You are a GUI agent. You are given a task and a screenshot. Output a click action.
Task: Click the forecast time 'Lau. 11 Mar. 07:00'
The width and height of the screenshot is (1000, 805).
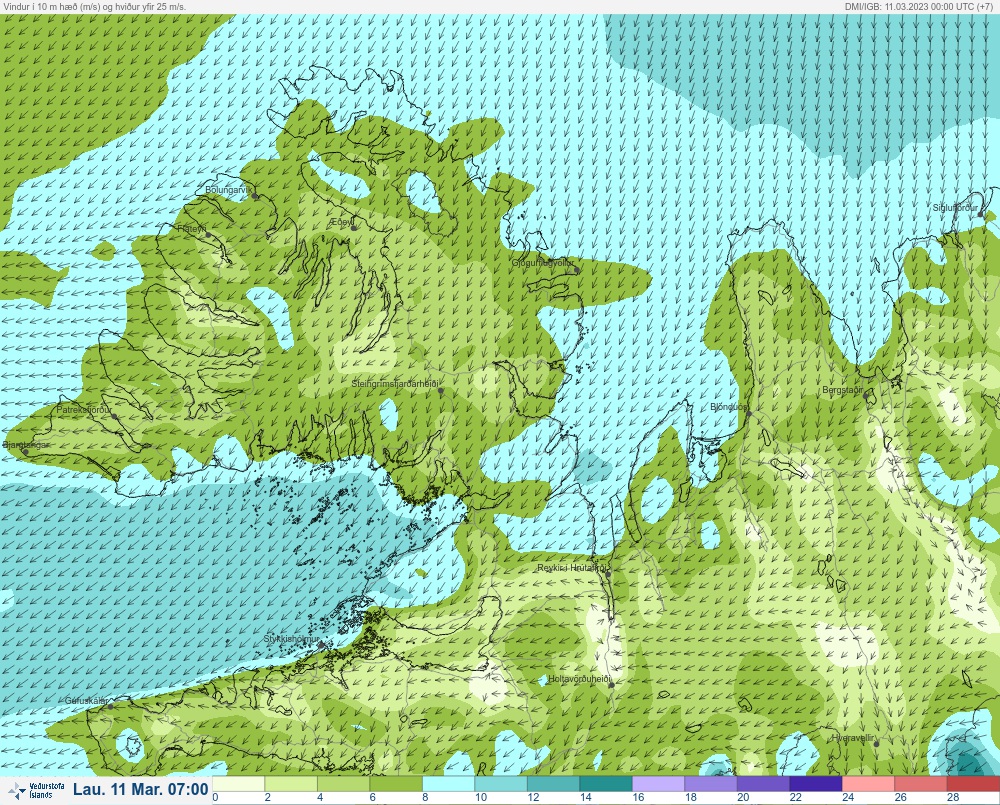pos(140,790)
